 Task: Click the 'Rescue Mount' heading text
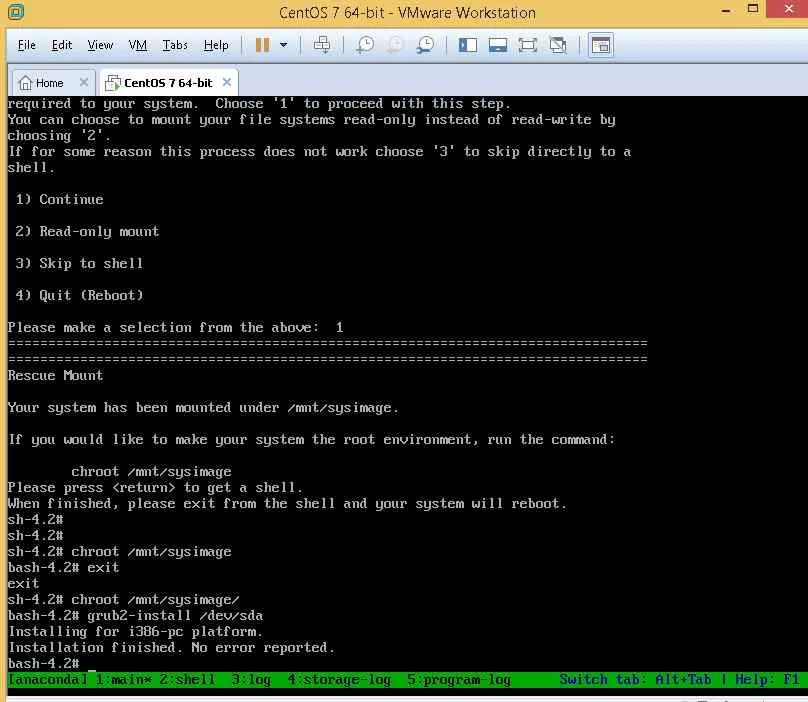click(x=56, y=375)
